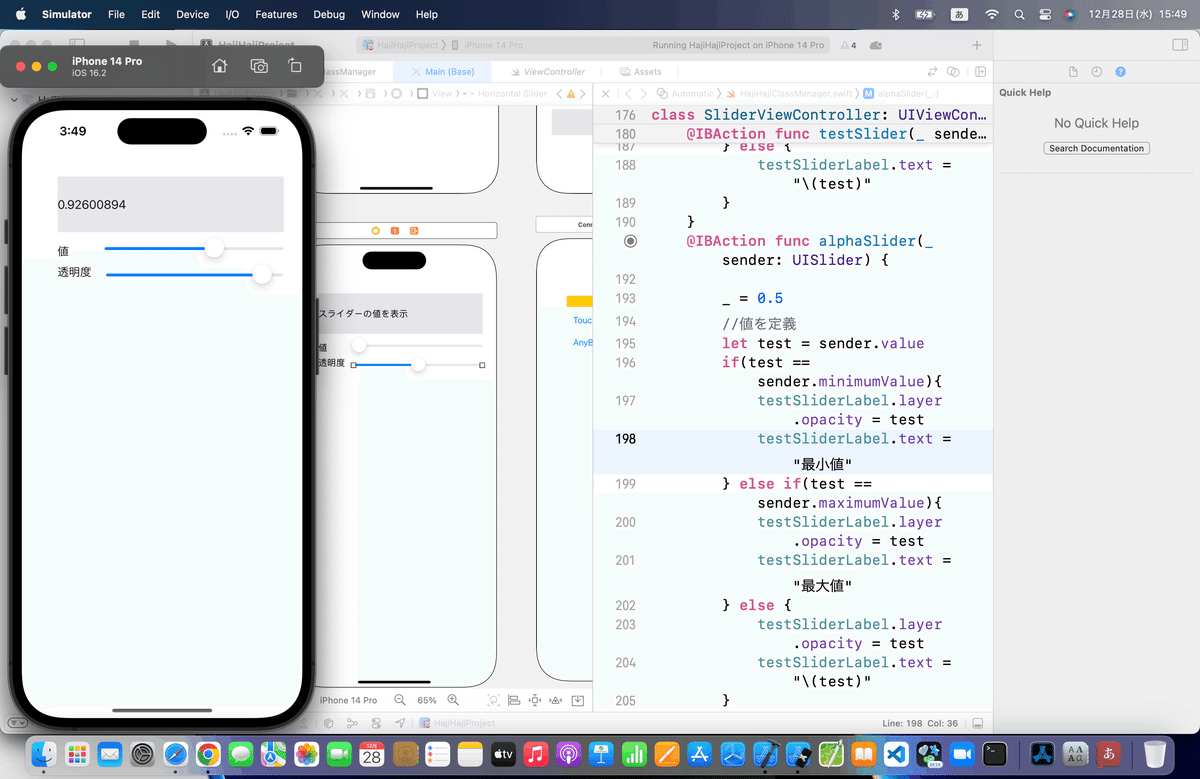
Task: Click warning triangle in storyboard jump bar
Action: pos(571,93)
